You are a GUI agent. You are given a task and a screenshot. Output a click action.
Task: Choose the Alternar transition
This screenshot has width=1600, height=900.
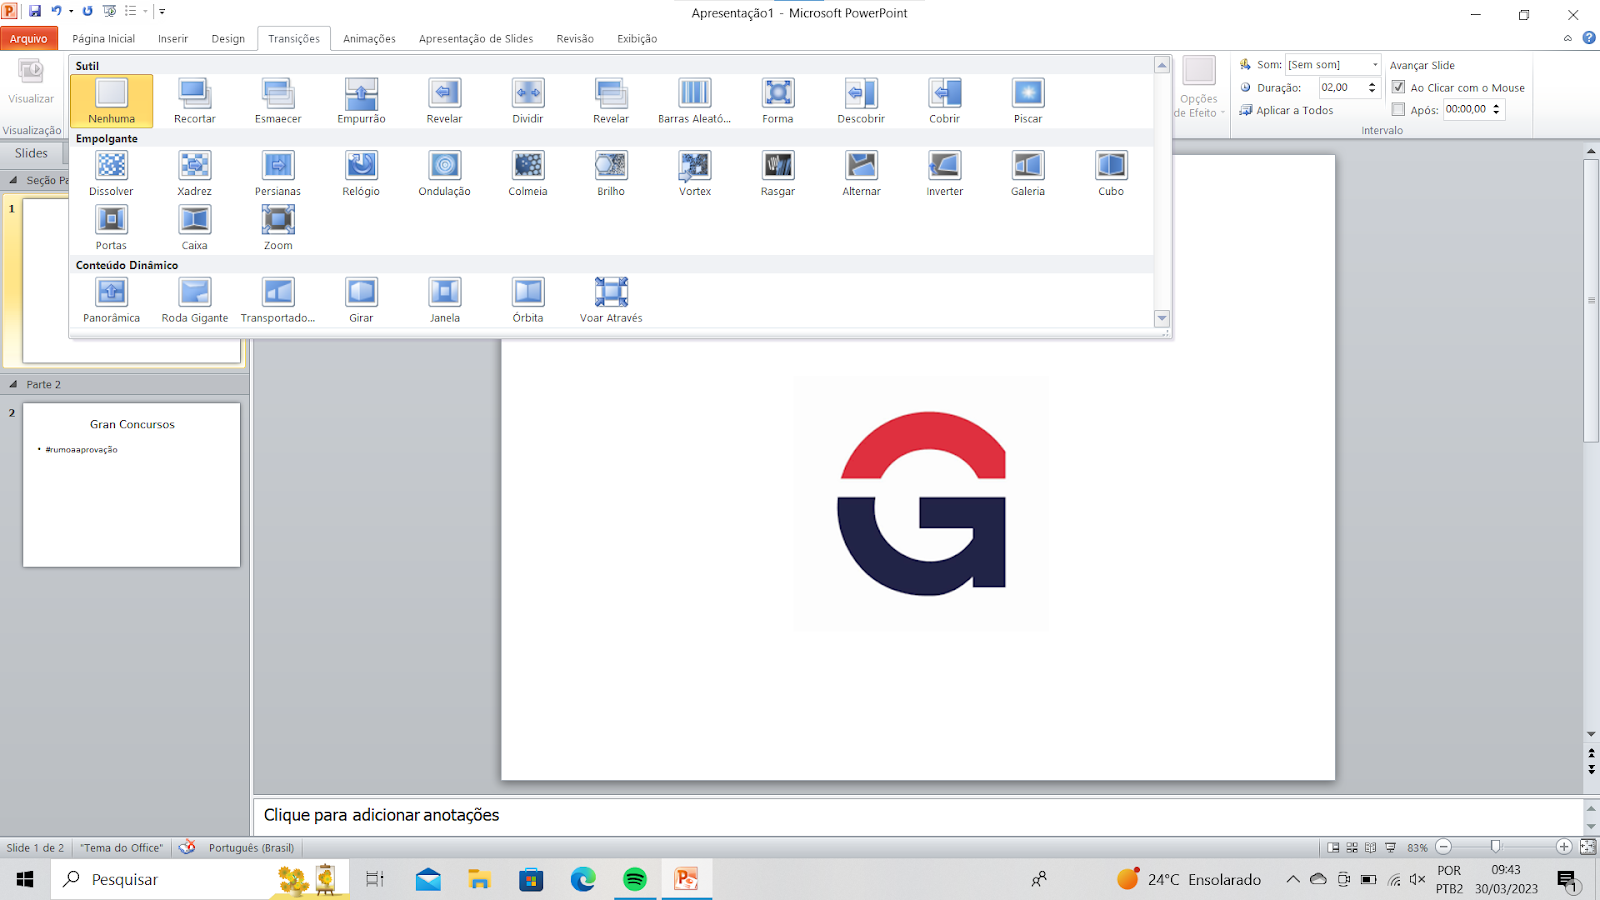[861, 174]
